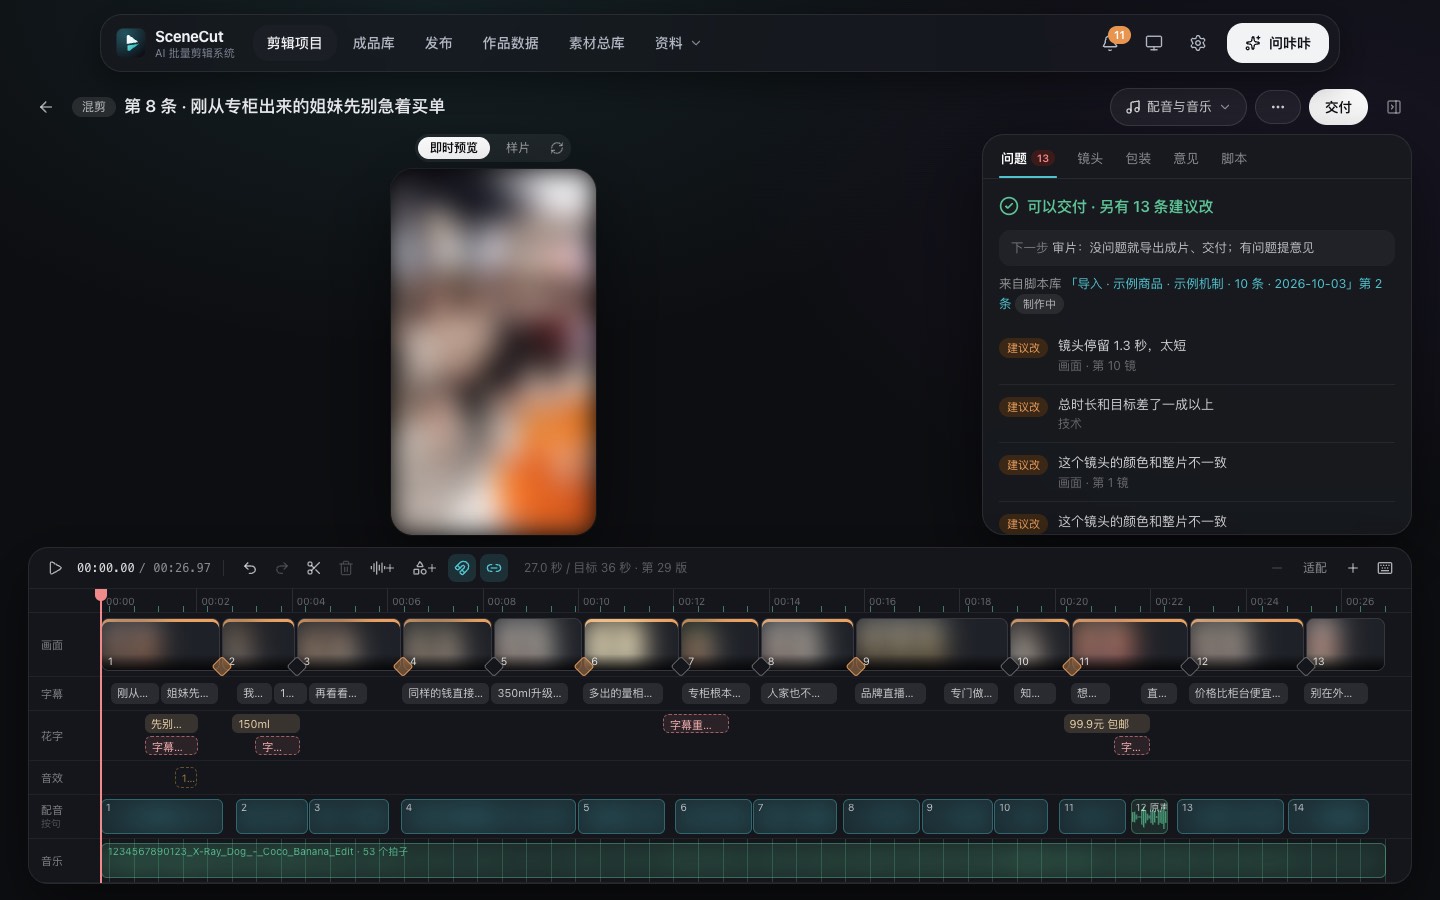
Task: Click the trash delete icon
Action: [346, 568]
